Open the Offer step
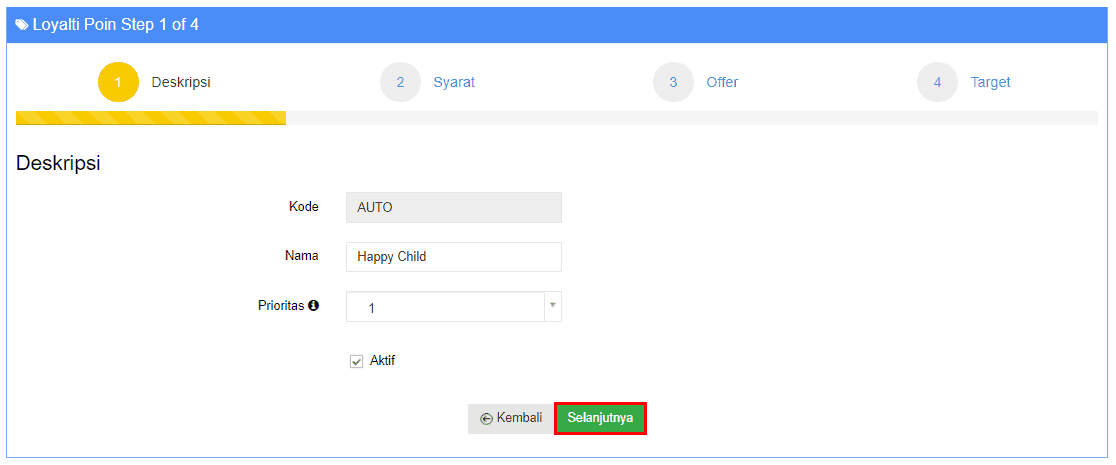Screen dimensions: 1116x465 722,82
